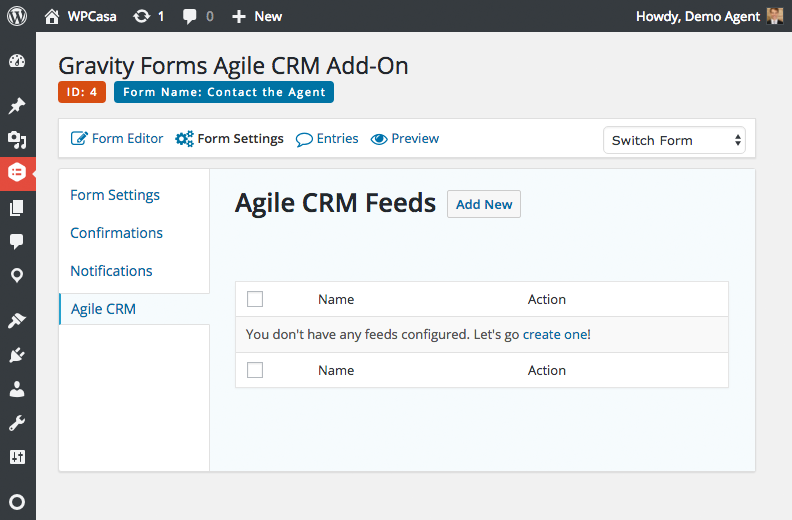Open the Users sidebar icon

point(17,389)
